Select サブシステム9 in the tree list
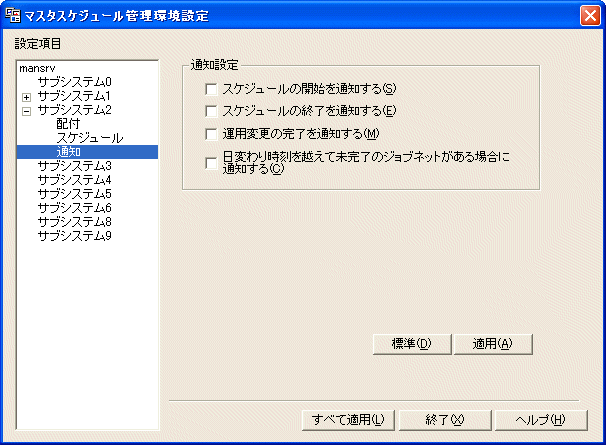This screenshot has width=606, height=445. pyautogui.click(x=74, y=235)
